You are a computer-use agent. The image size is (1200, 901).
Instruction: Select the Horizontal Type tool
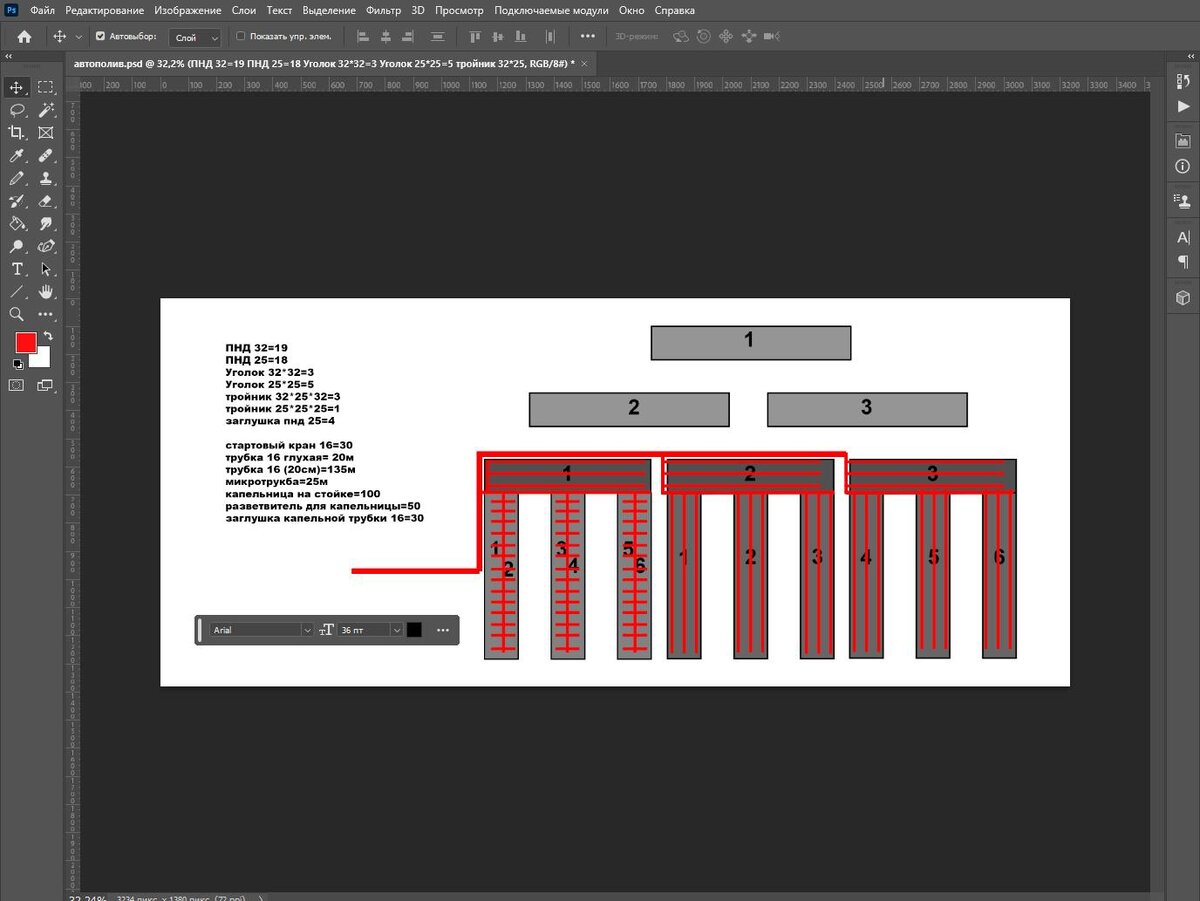pyautogui.click(x=17, y=269)
